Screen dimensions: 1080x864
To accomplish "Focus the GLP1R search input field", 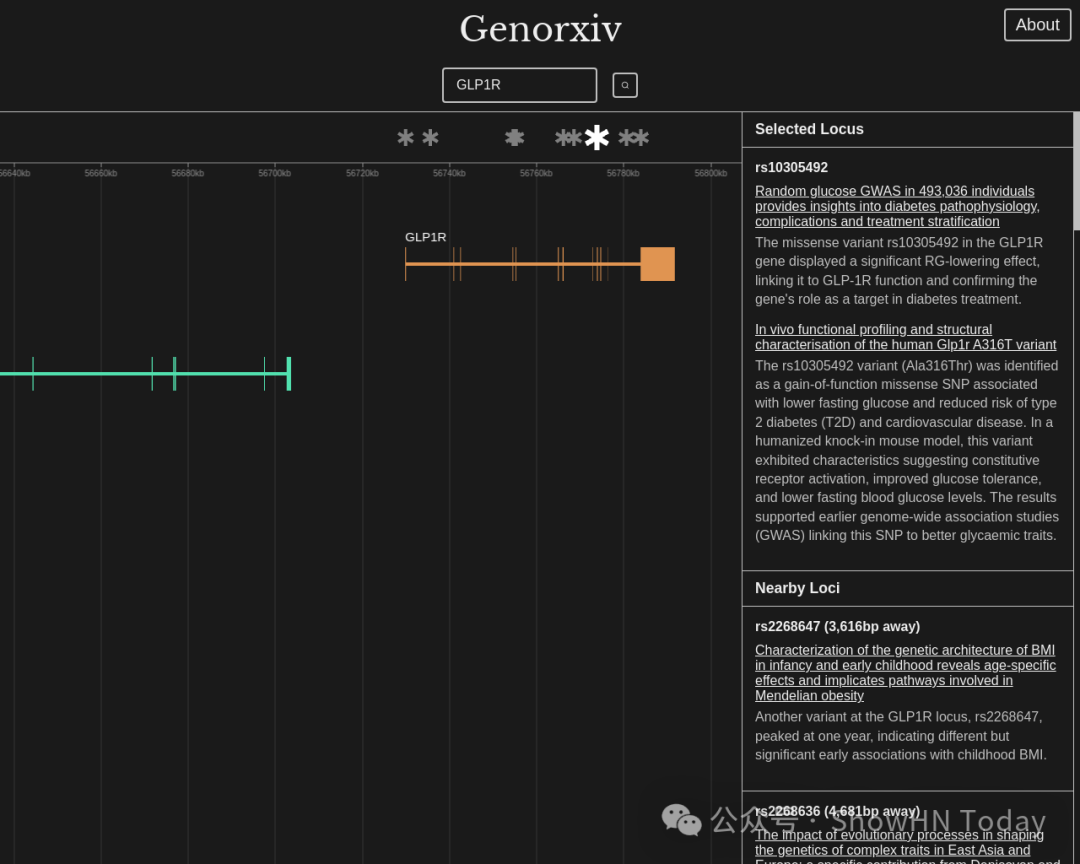I will [519, 85].
